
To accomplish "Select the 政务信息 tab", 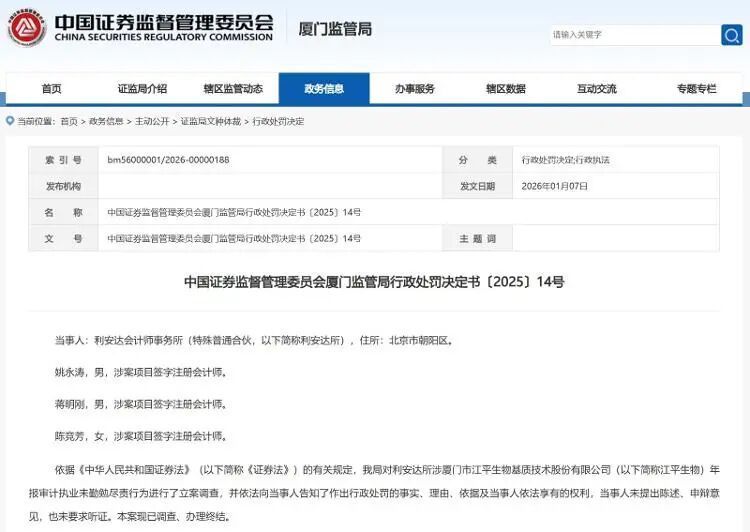I will [x=324, y=89].
